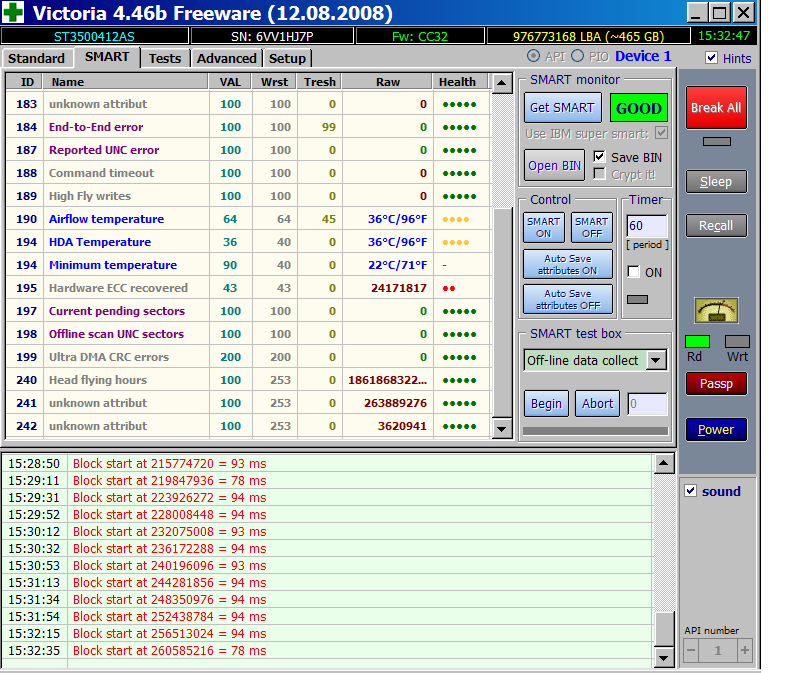Click the gauge meter icon

[716, 310]
